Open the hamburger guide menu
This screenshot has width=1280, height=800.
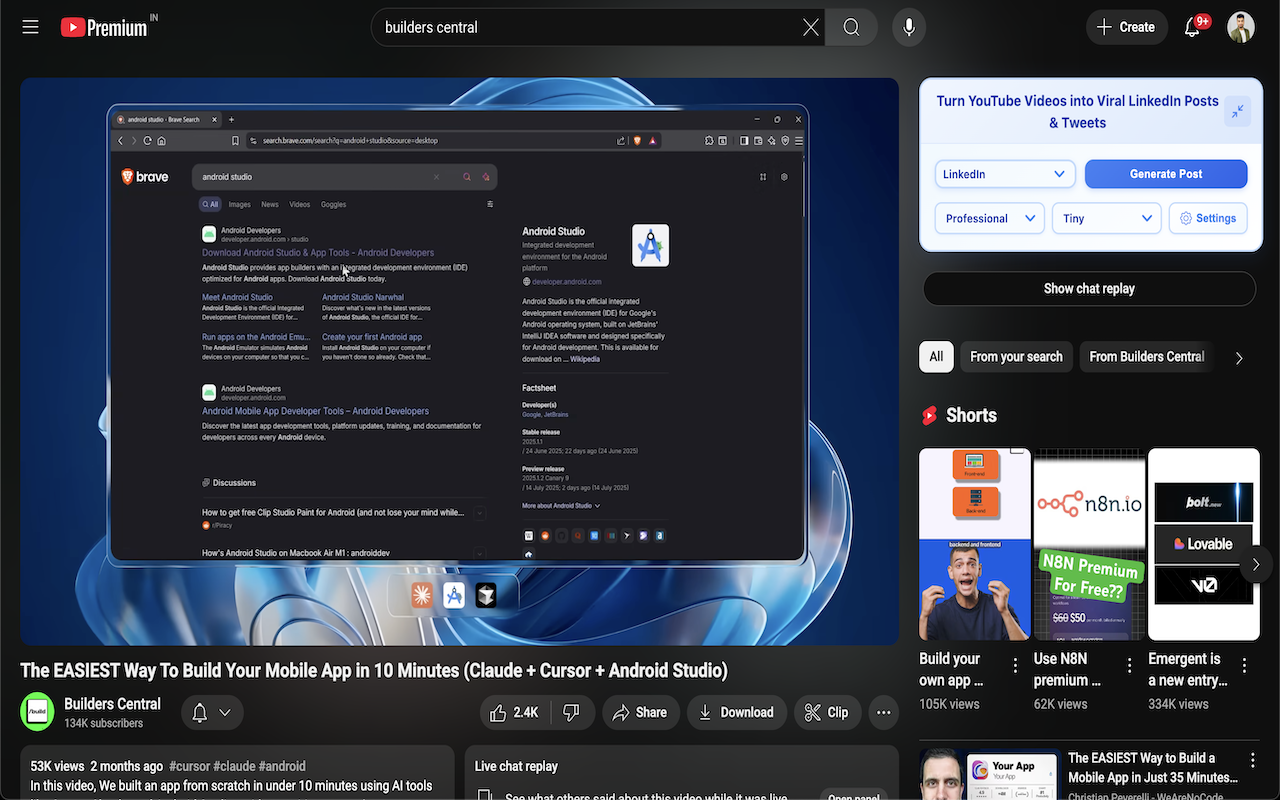point(30,27)
